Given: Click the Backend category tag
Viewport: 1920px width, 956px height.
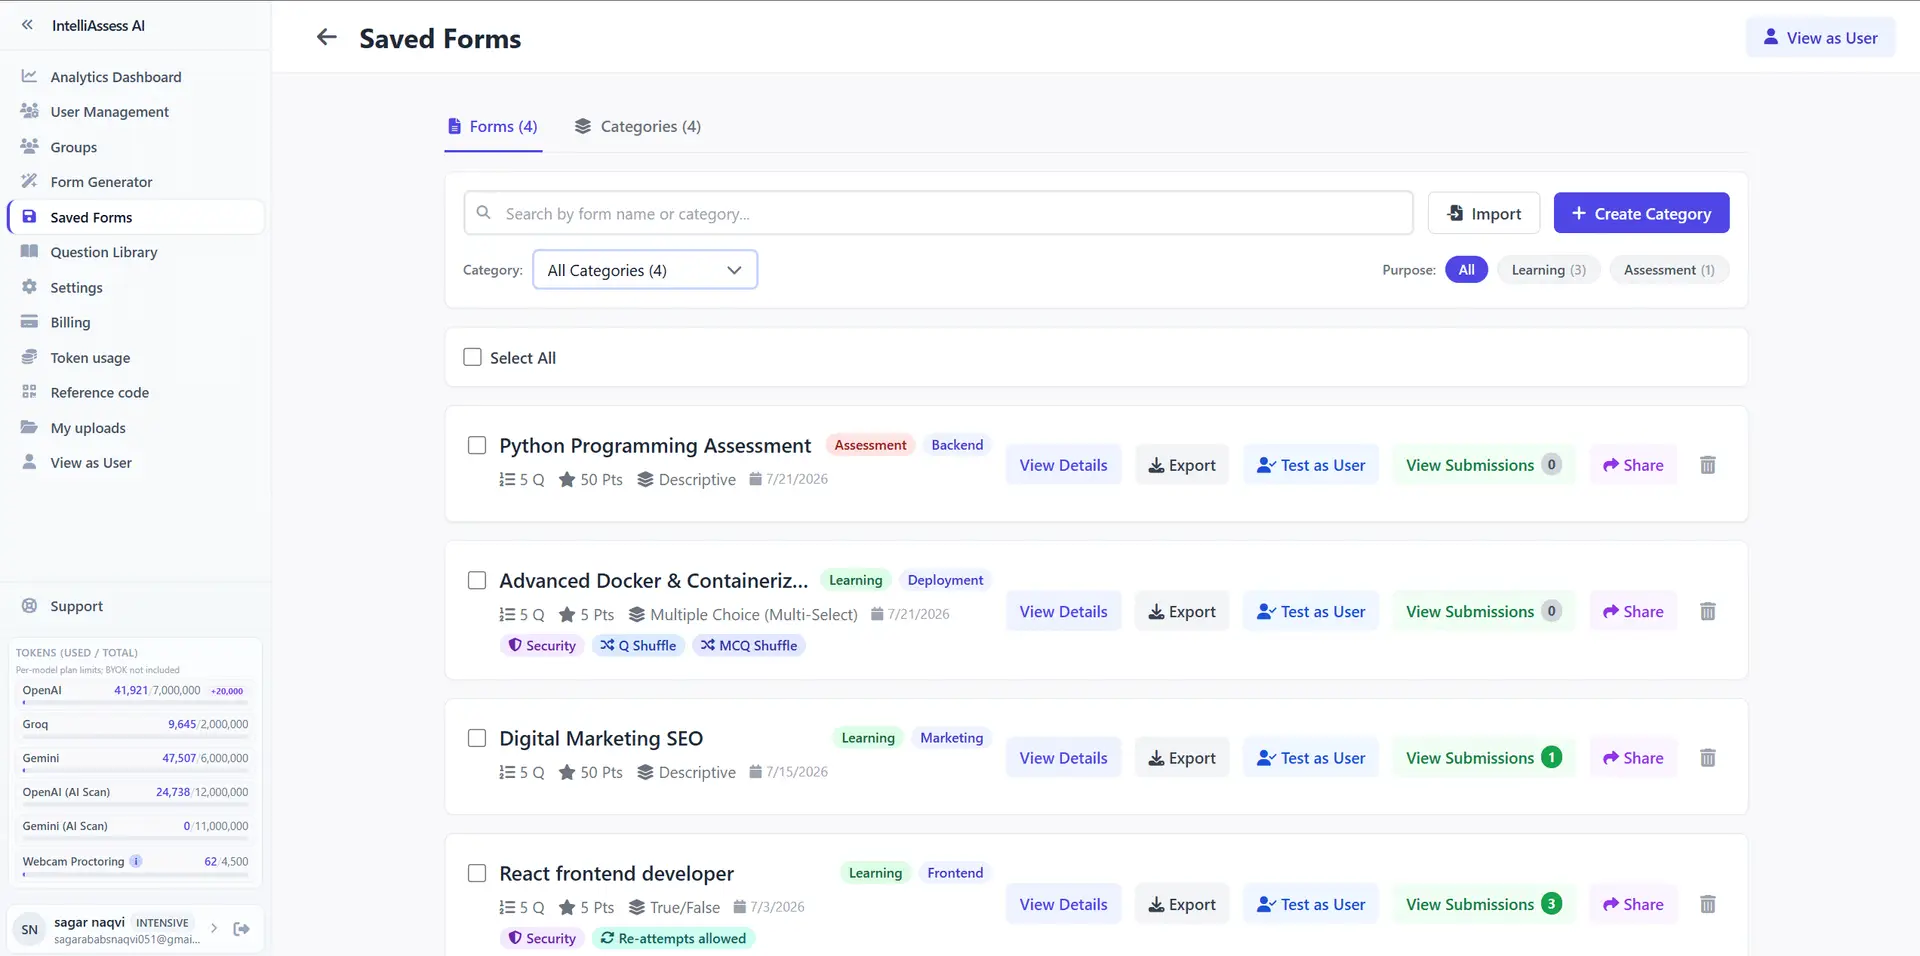Looking at the screenshot, I should [957, 445].
